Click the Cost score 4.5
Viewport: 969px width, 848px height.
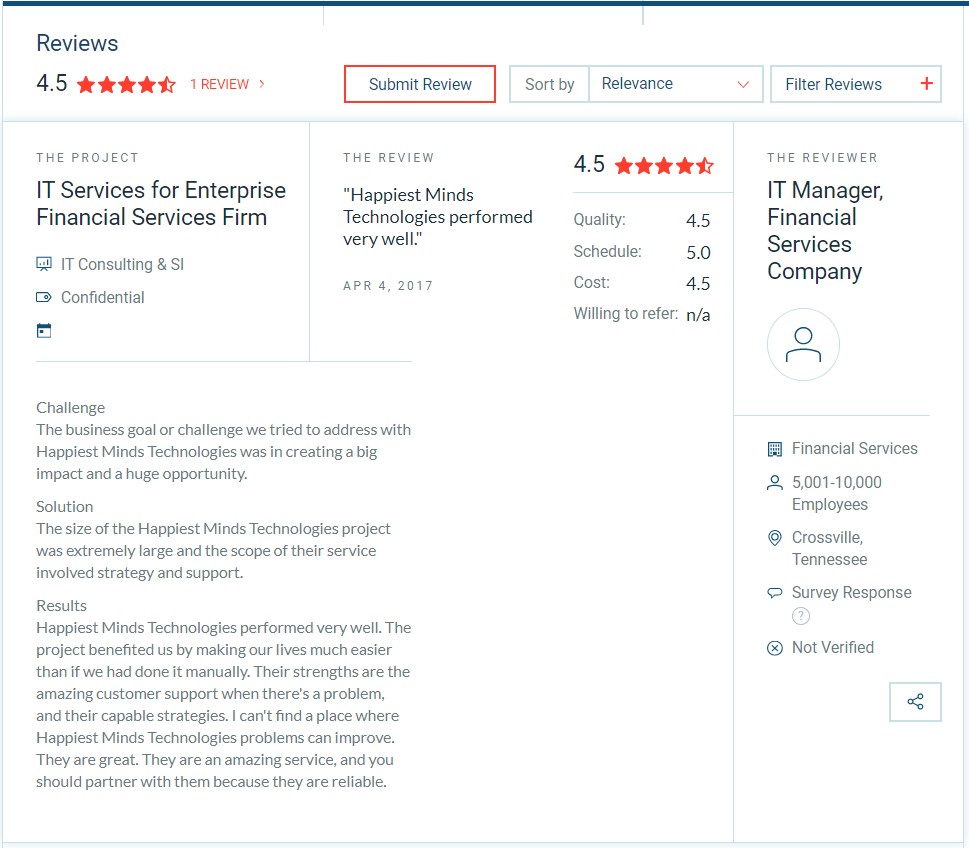pyautogui.click(x=698, y=284)
